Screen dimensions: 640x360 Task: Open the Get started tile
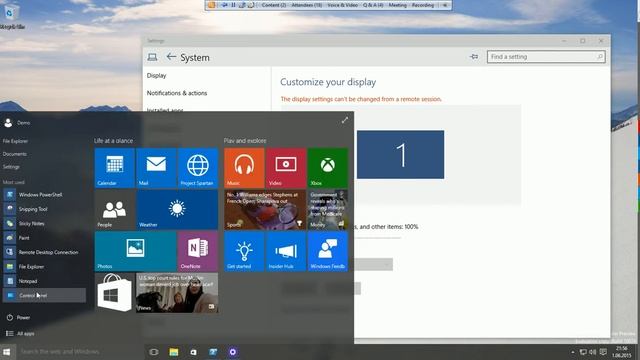[x=244, y=251]
